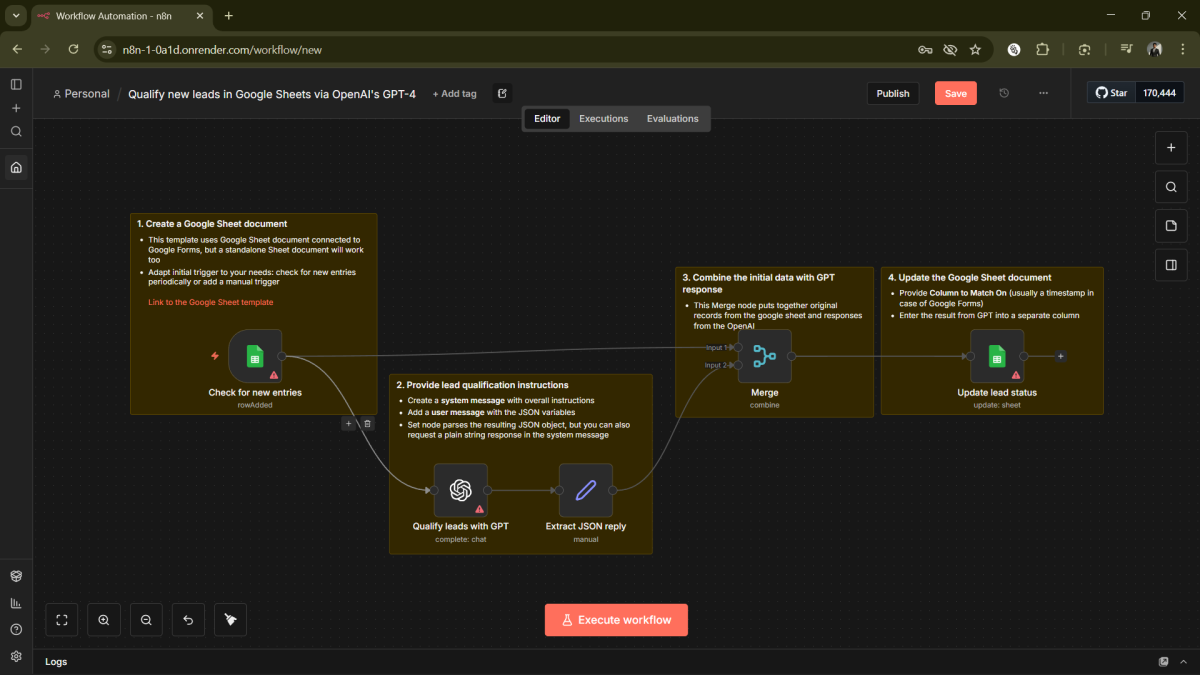Toggle the right side panel icon

pyautogui.click(x=1171, y=266)
